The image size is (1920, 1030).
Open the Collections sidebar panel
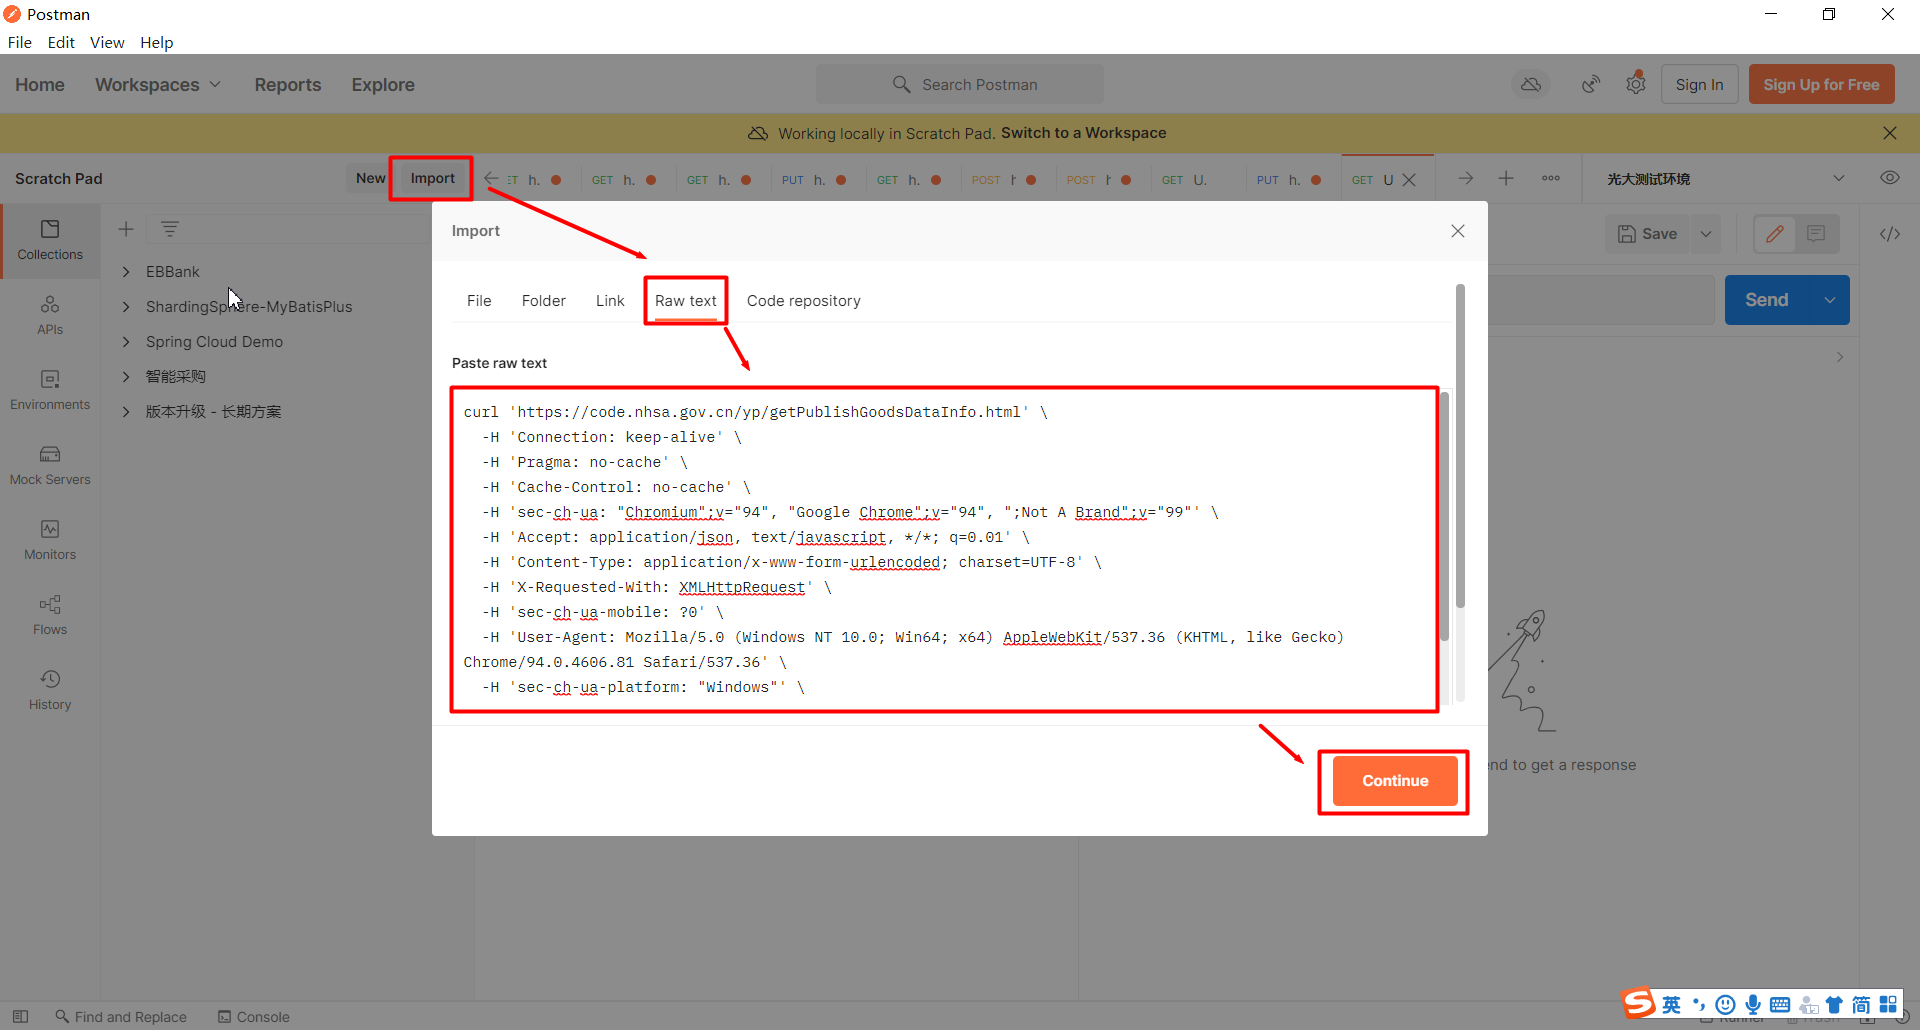50,240
